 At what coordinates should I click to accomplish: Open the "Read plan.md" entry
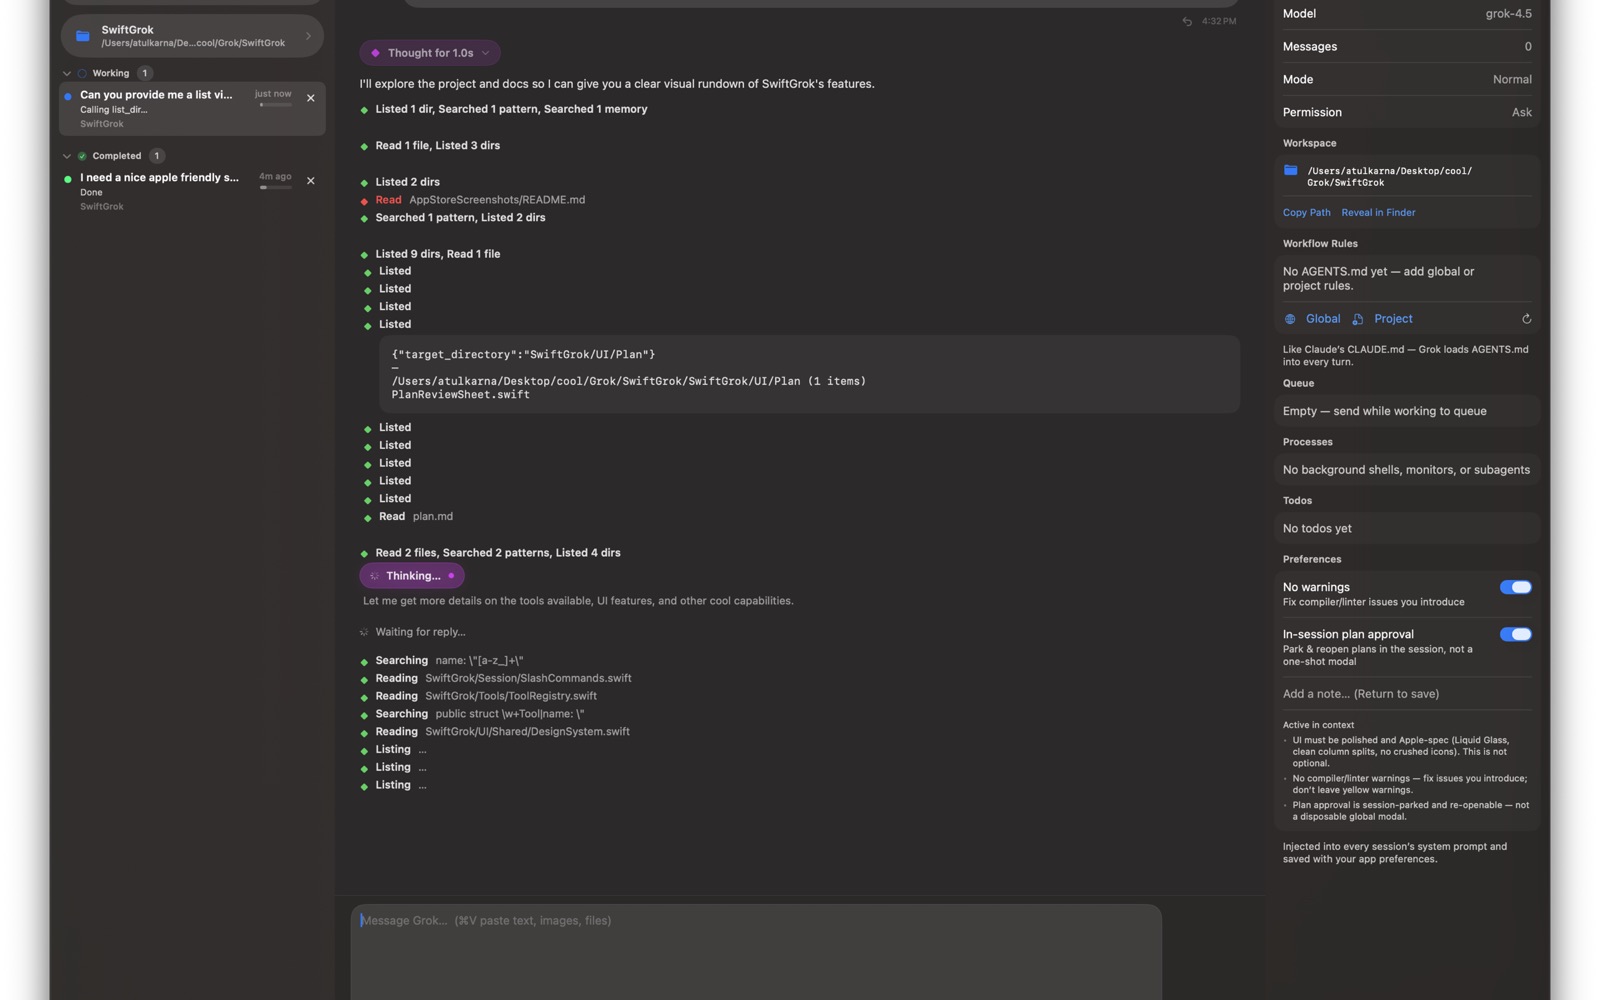416,517
